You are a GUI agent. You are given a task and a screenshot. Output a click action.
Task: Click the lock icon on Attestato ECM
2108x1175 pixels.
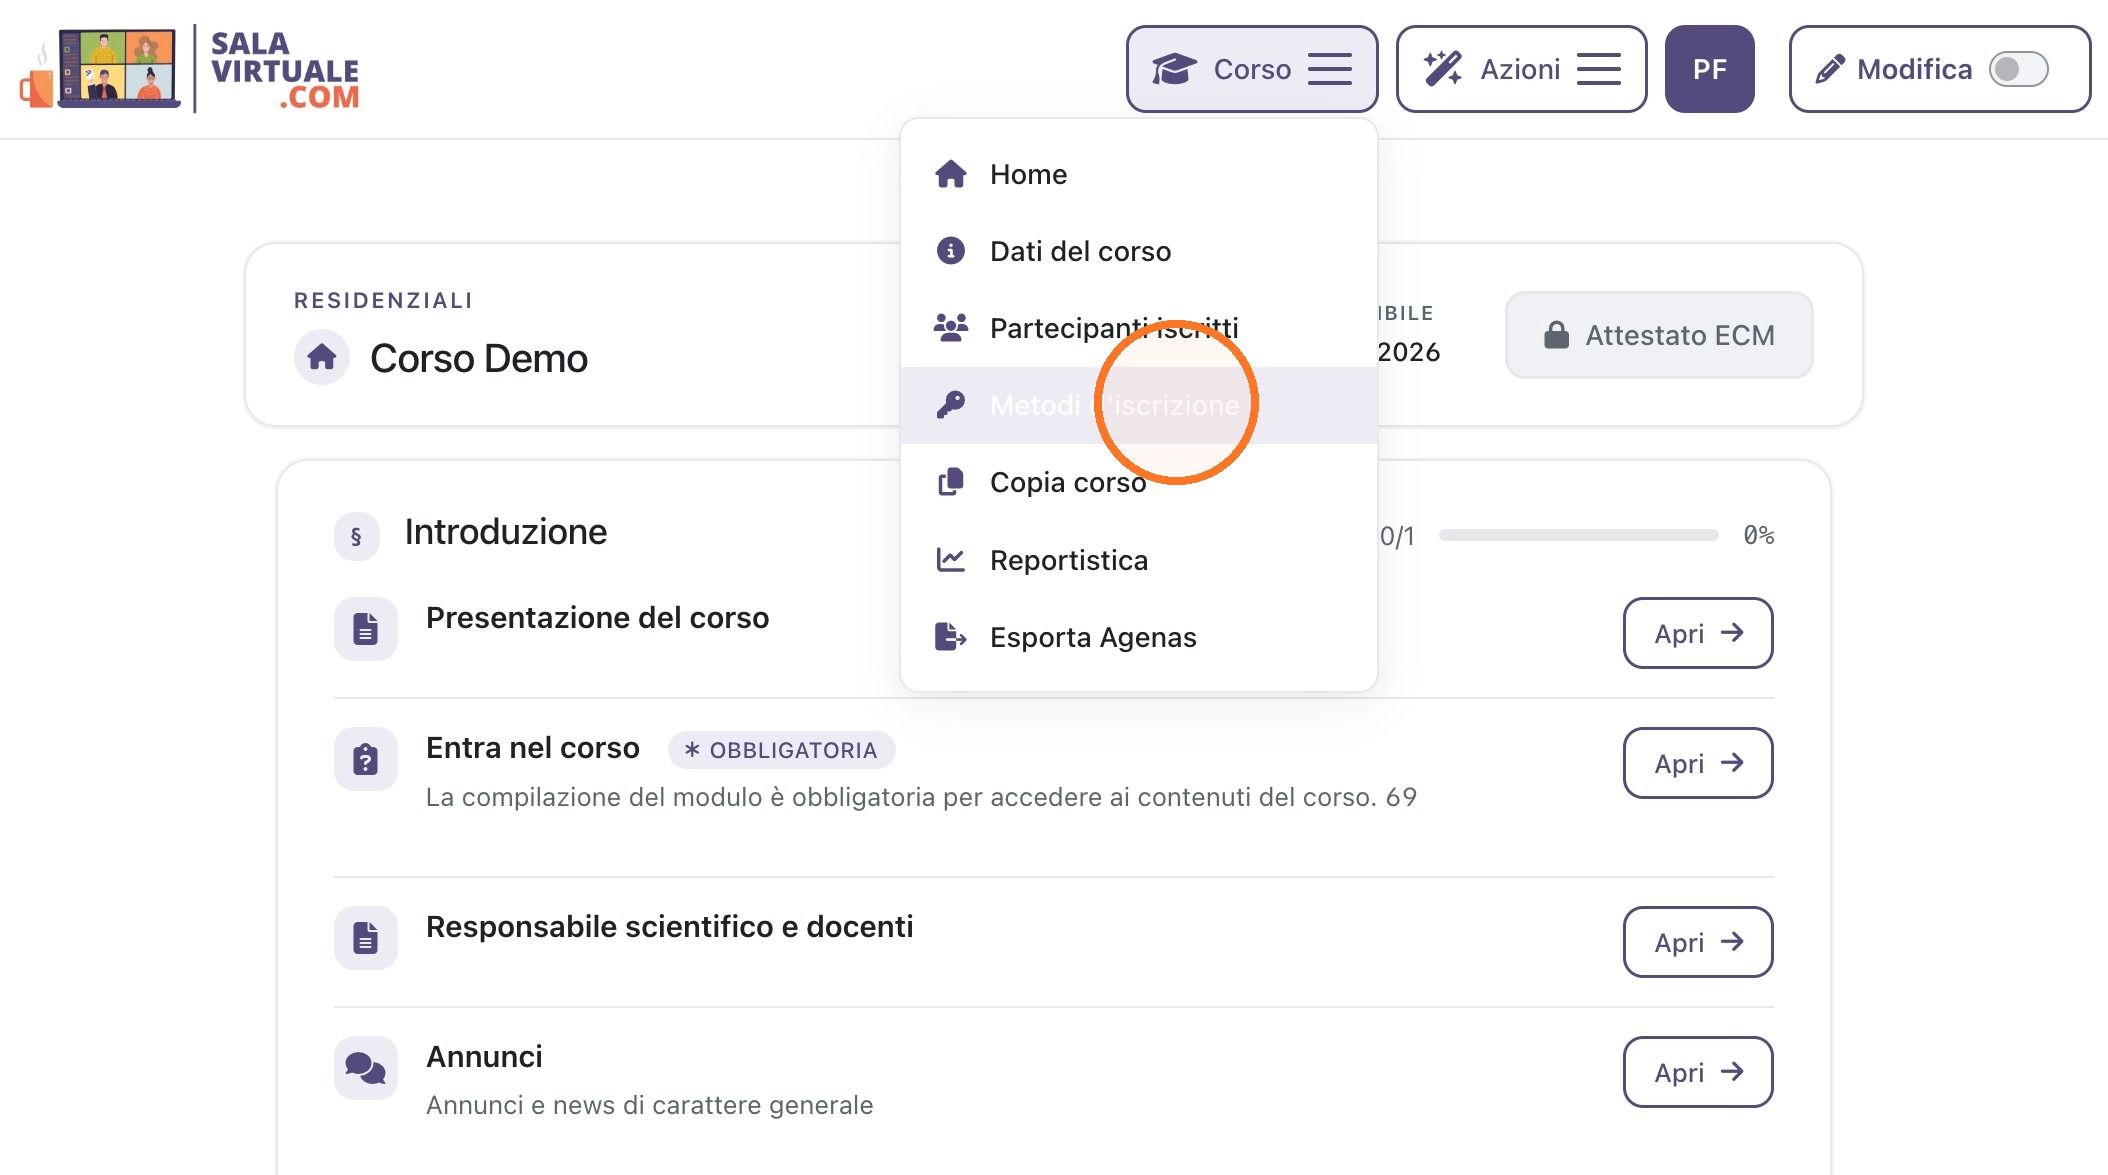(x=1556, y=335)
